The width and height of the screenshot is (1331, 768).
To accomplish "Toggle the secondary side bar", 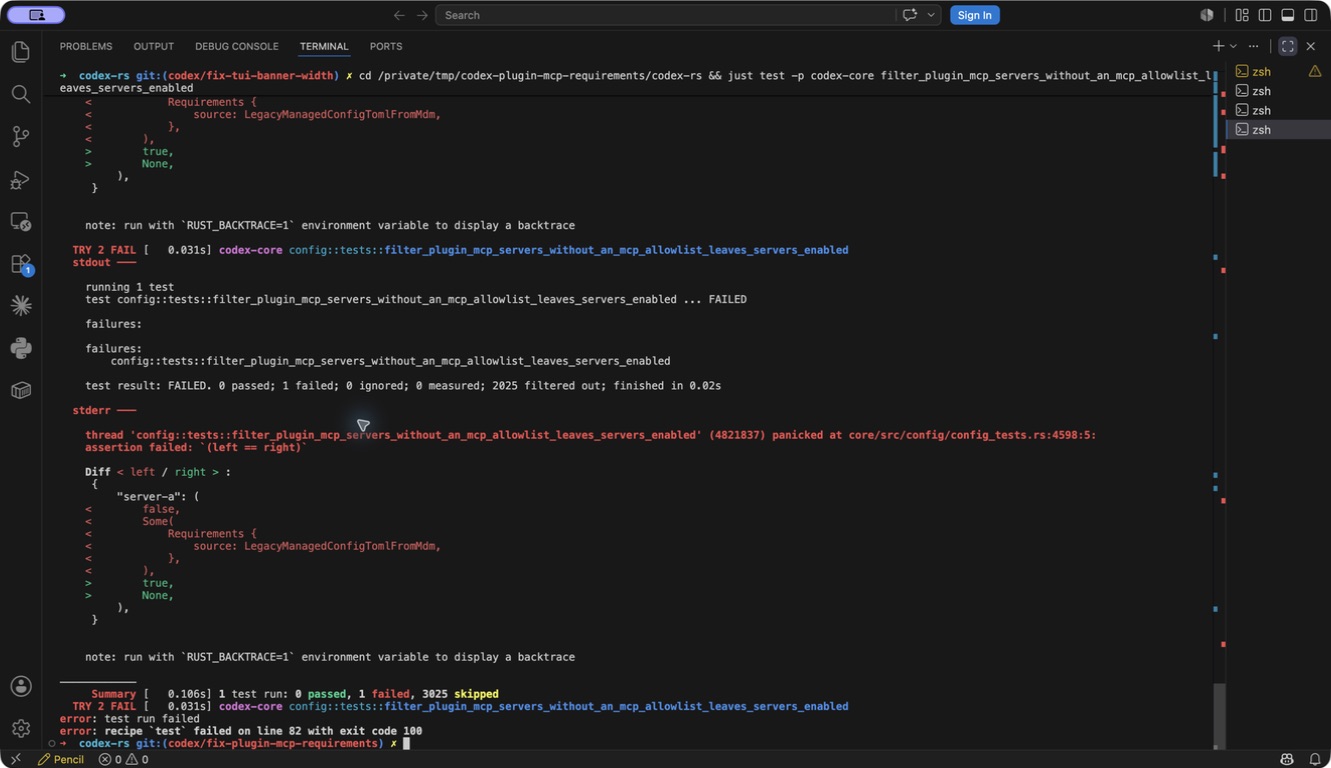I will 1311,15.
